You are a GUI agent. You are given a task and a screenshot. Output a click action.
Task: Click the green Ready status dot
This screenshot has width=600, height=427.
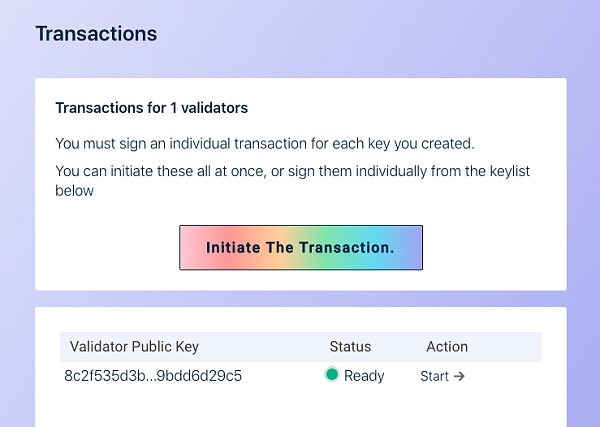click(332, 376)
